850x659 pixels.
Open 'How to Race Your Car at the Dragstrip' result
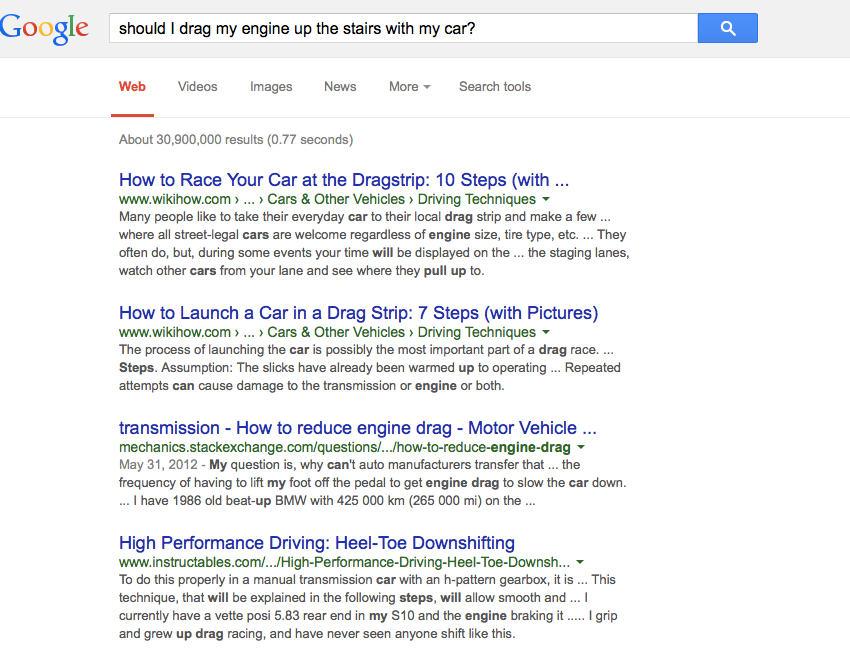[x=344, y=180]
